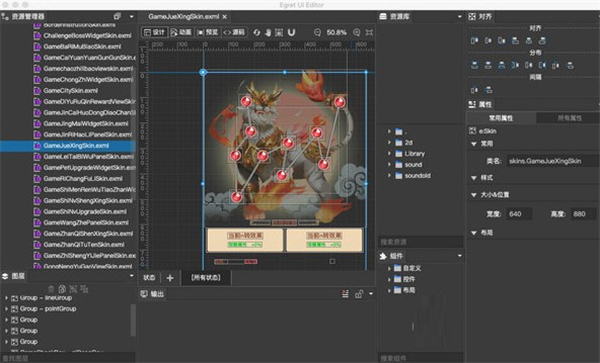Open the resource manager panel dropdown menu
This screenshot has height=363, width=600.
132,16
